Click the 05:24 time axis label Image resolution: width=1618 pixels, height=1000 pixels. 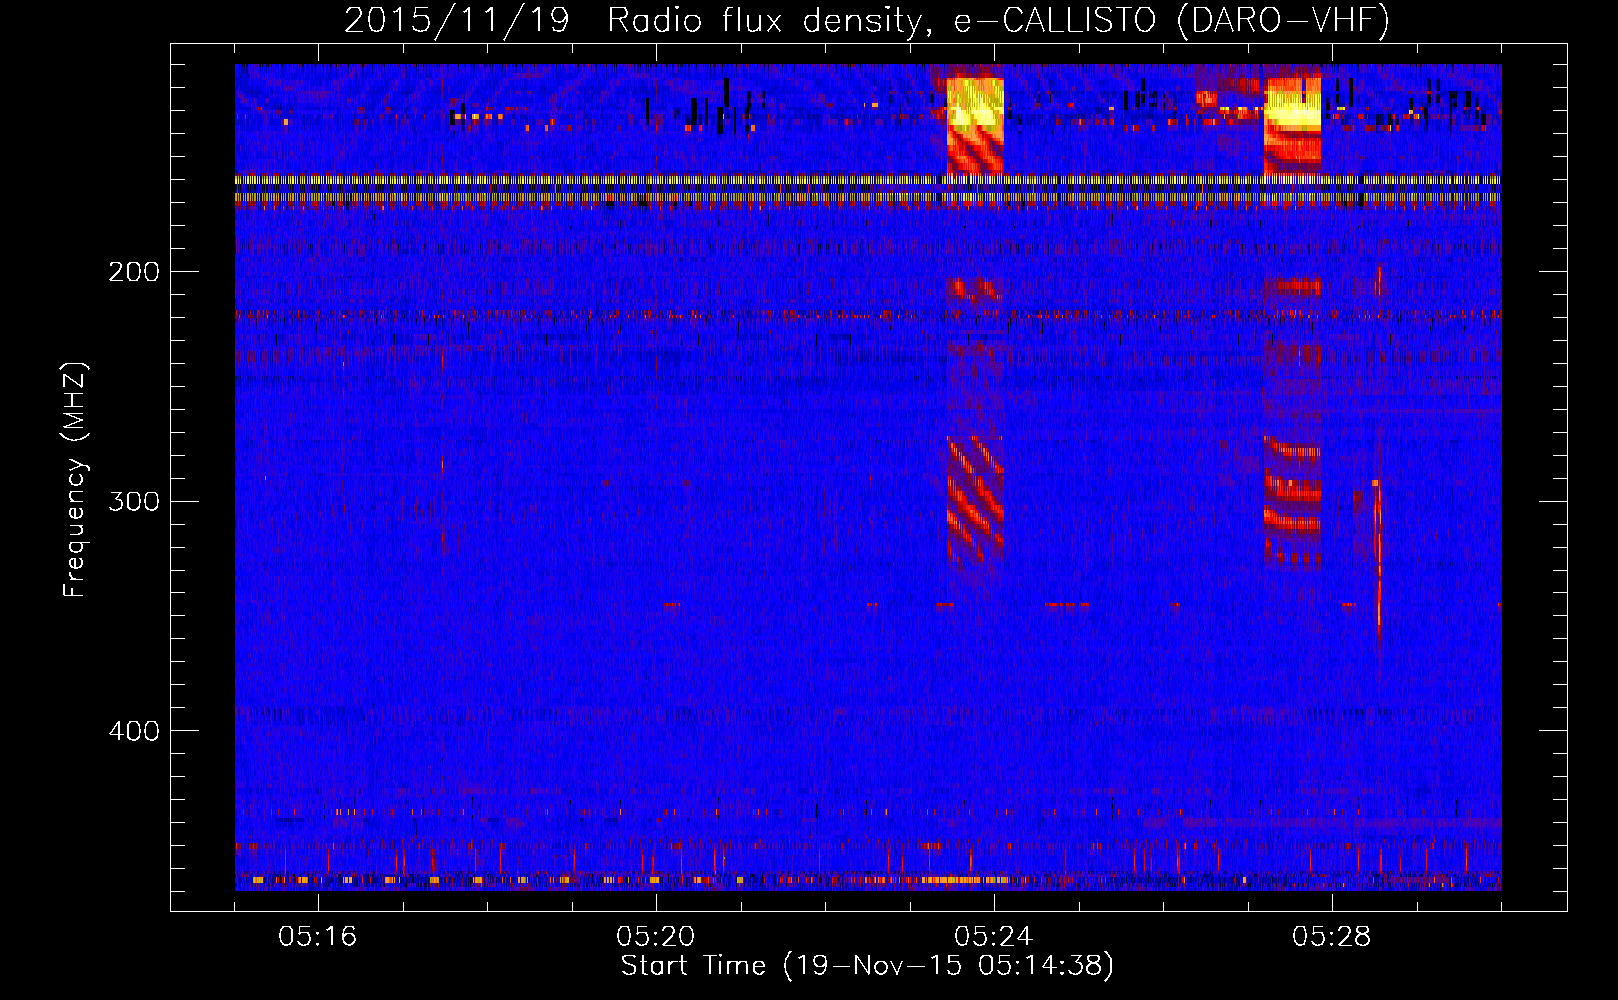point(994,937)
